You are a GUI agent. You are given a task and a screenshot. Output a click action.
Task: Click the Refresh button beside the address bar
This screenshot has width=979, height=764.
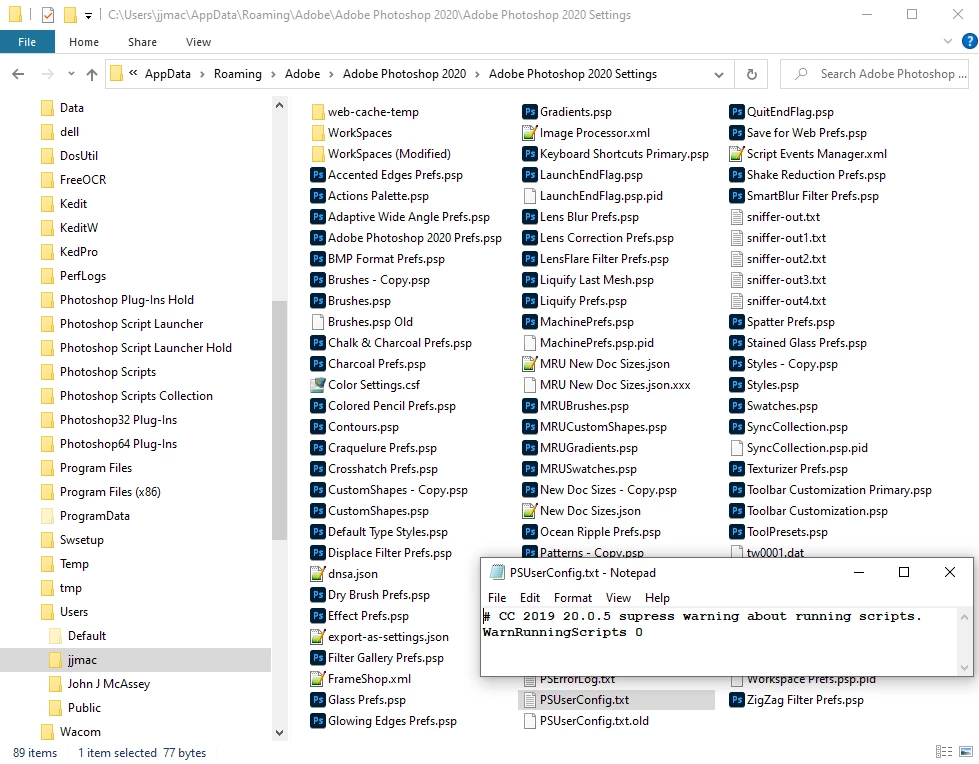752,74
